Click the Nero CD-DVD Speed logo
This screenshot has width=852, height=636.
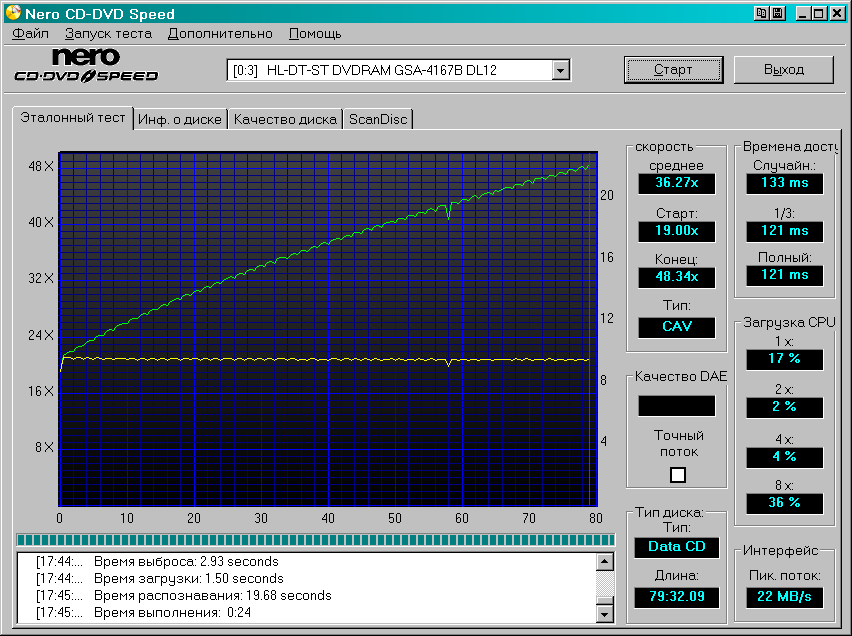pos(86,67)
